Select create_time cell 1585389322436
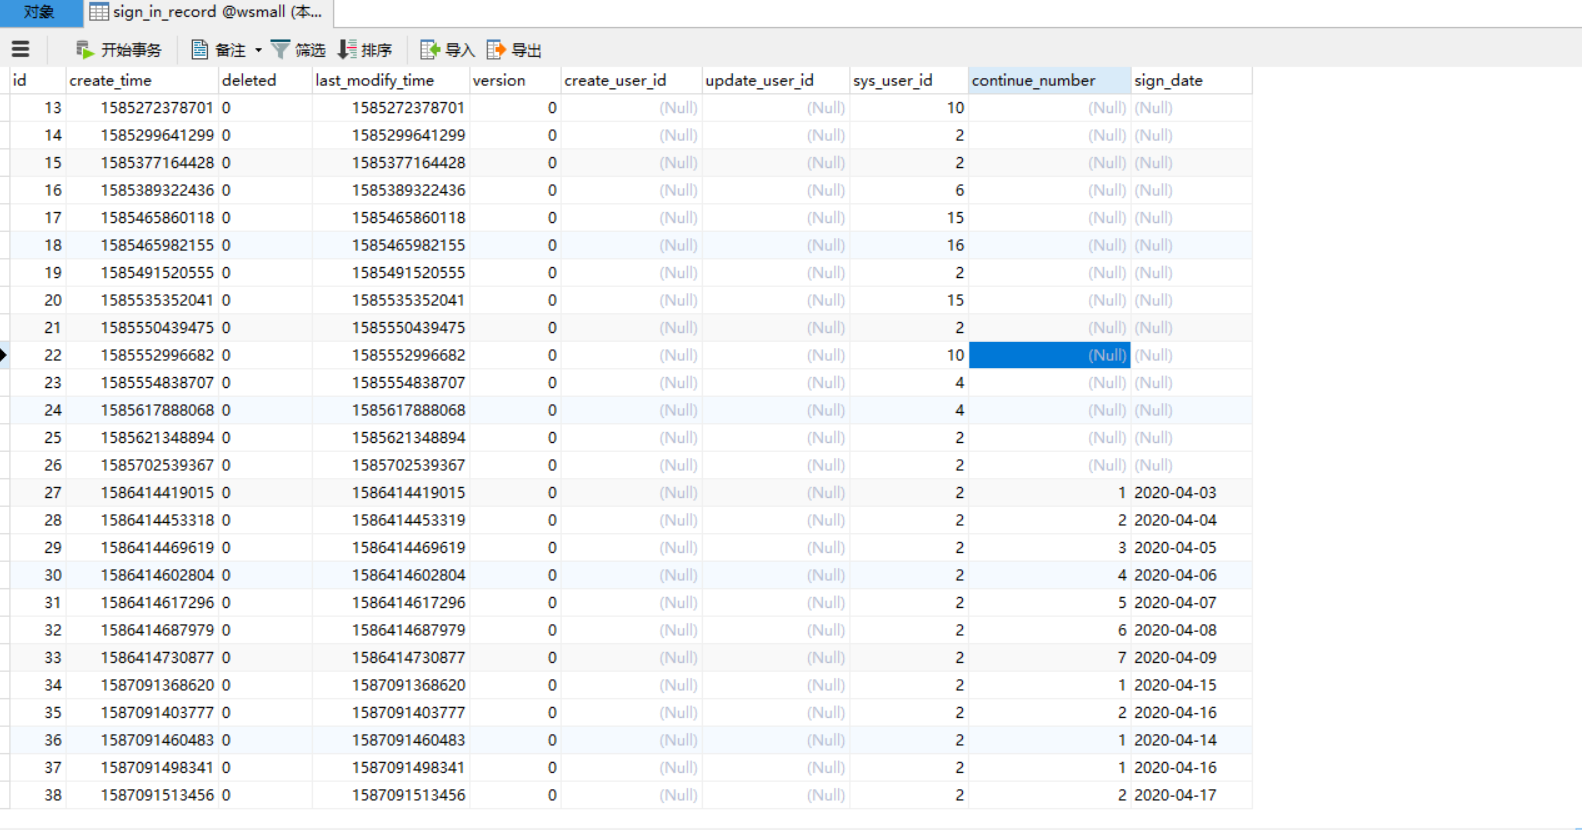The width and height of the screenshot is (1582, 830). pos(142,190)
